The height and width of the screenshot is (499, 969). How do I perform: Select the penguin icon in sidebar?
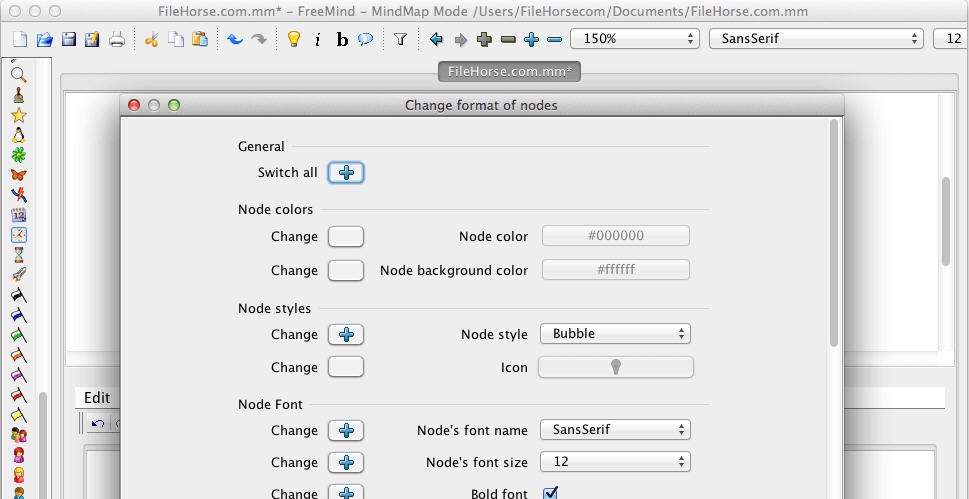[x=18, y=135]
